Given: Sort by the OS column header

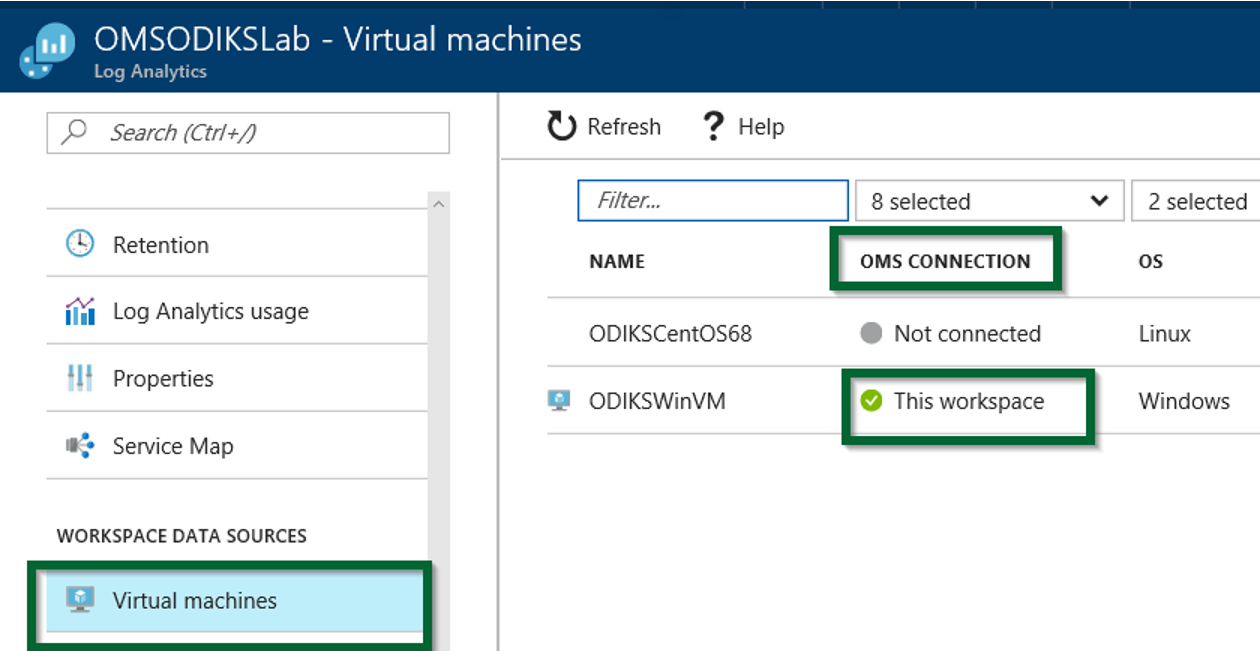Looking at the screenshot, I should 1151,262.
